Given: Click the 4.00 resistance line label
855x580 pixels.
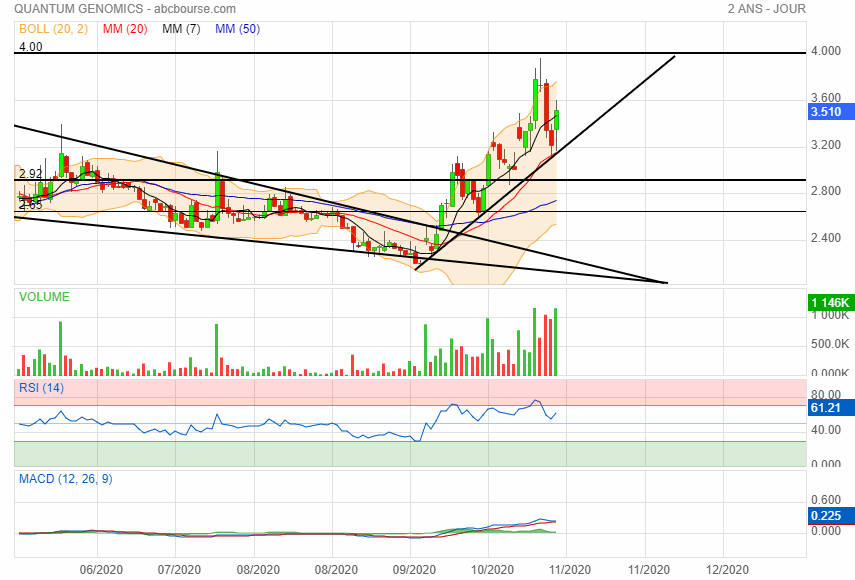Looking at the screenshot, I should pos(31,46).
